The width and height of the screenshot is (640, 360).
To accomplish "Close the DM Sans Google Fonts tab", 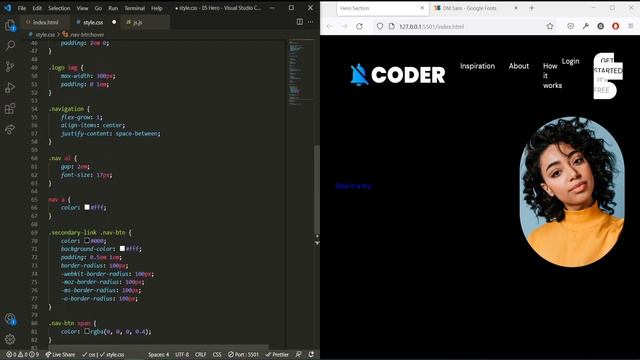I will click(x=516, y=8).
